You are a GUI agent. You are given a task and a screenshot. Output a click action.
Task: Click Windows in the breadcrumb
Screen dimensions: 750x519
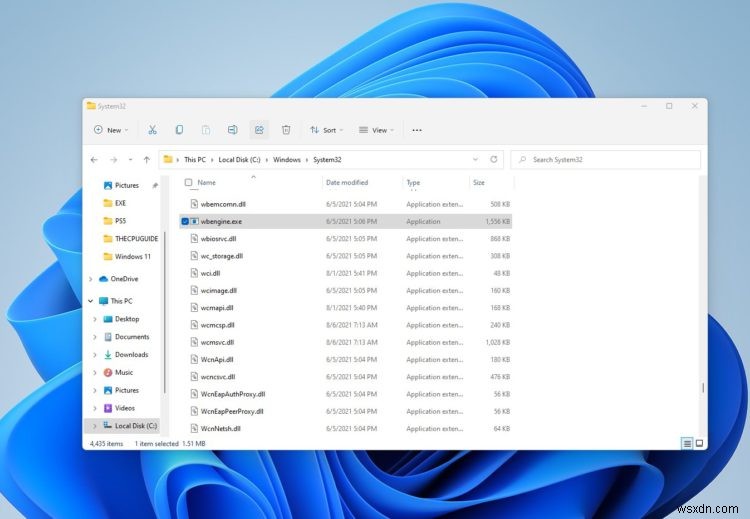click(287, 160)
